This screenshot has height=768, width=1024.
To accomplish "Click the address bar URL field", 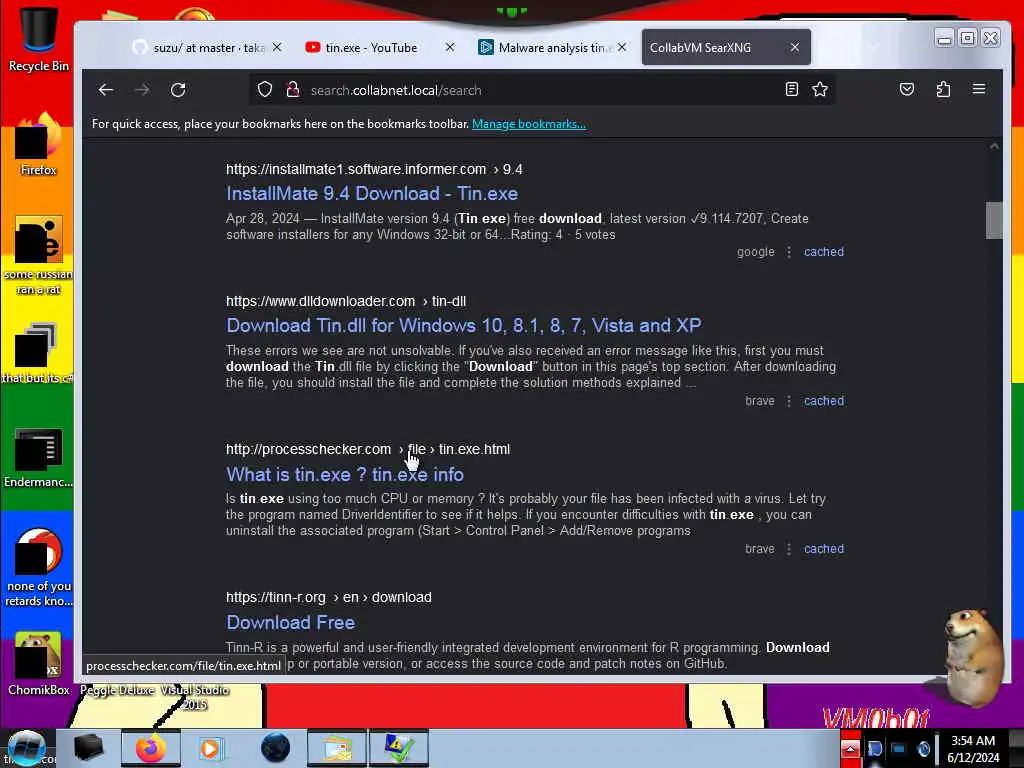I will click(542, 90).
